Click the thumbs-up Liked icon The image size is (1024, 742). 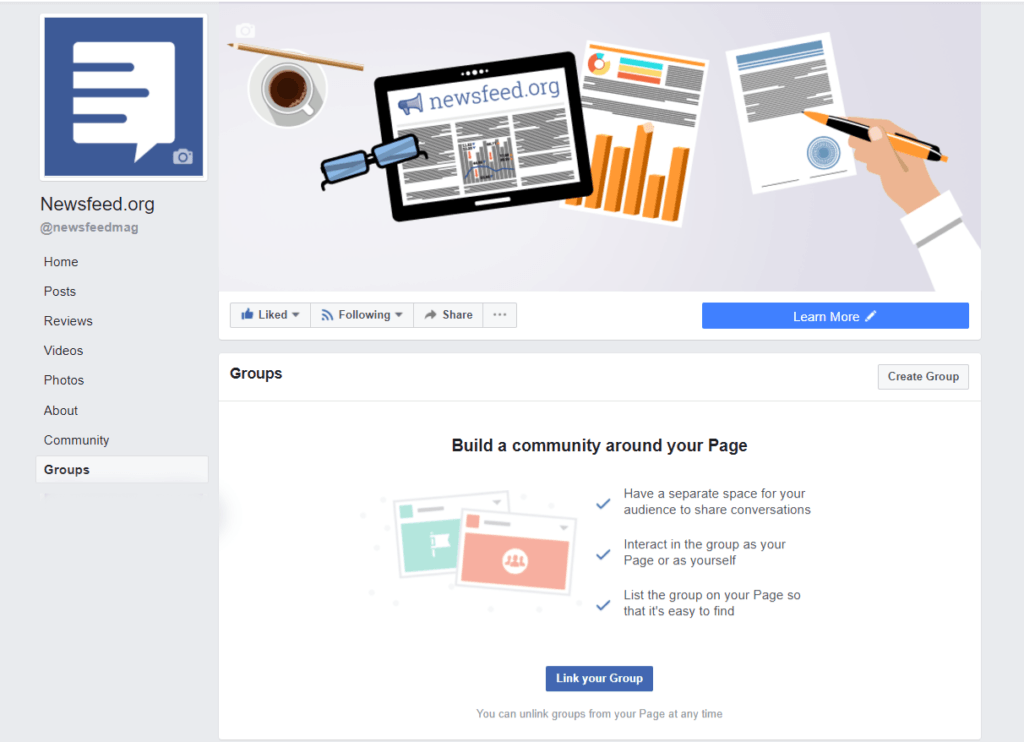[248, 314]
